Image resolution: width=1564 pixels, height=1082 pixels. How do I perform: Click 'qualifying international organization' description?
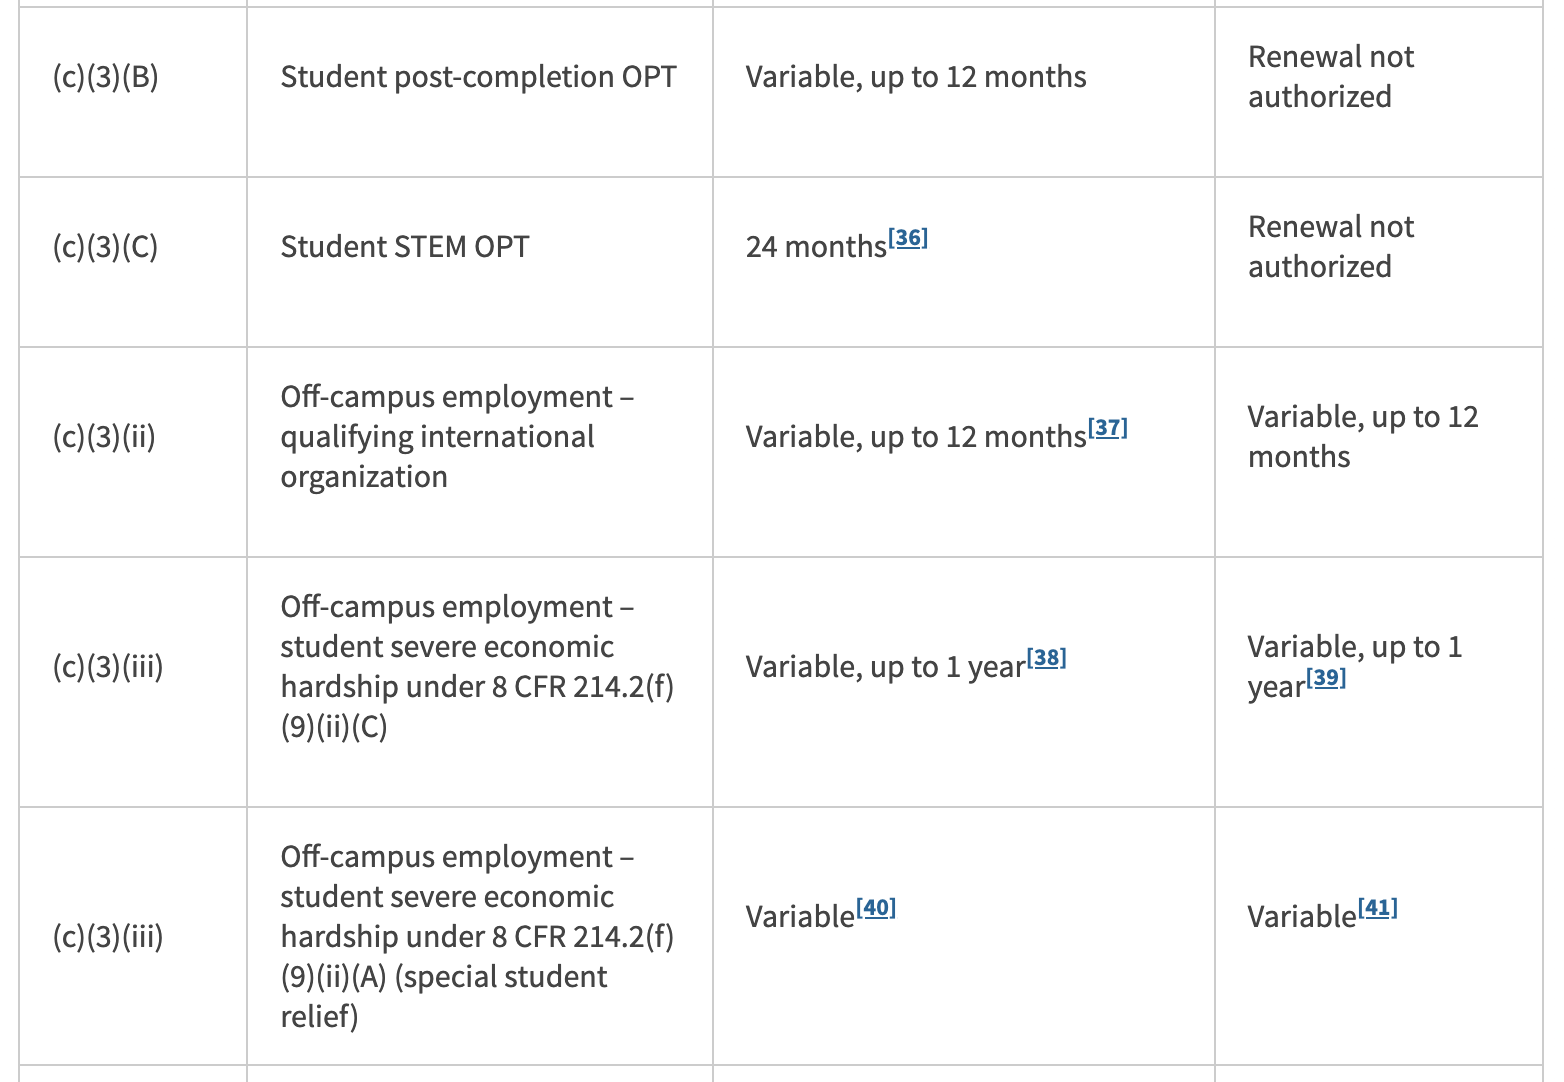coord(437,437)
